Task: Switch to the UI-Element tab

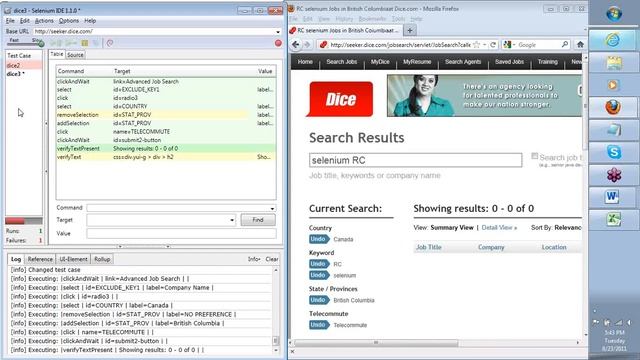Action: point(73,259)
